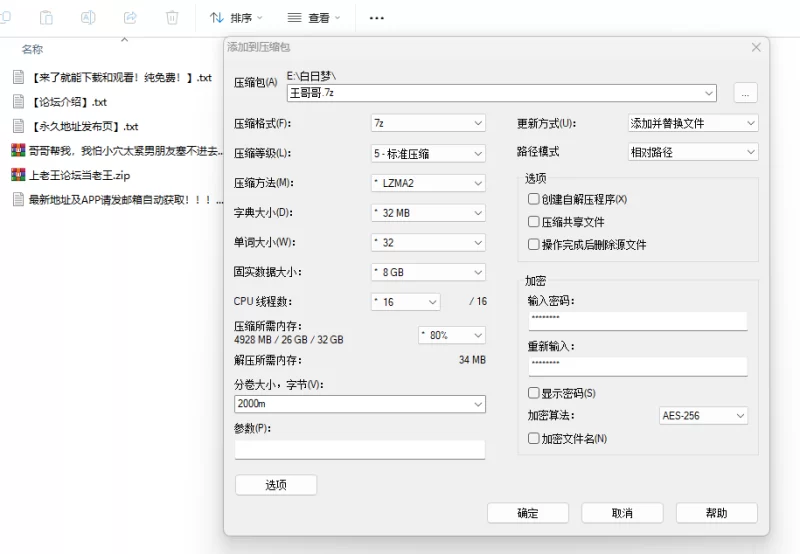Select the 上老王论坛当老王.zip archive icon
The width and height of the screenshot is (800, 554).
(x=18, y=175)
